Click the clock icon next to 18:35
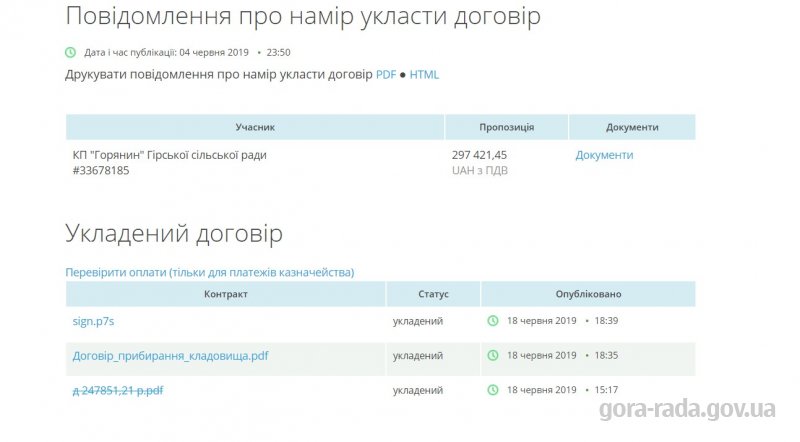The image size is (800, 442). (x=493, y=355)
